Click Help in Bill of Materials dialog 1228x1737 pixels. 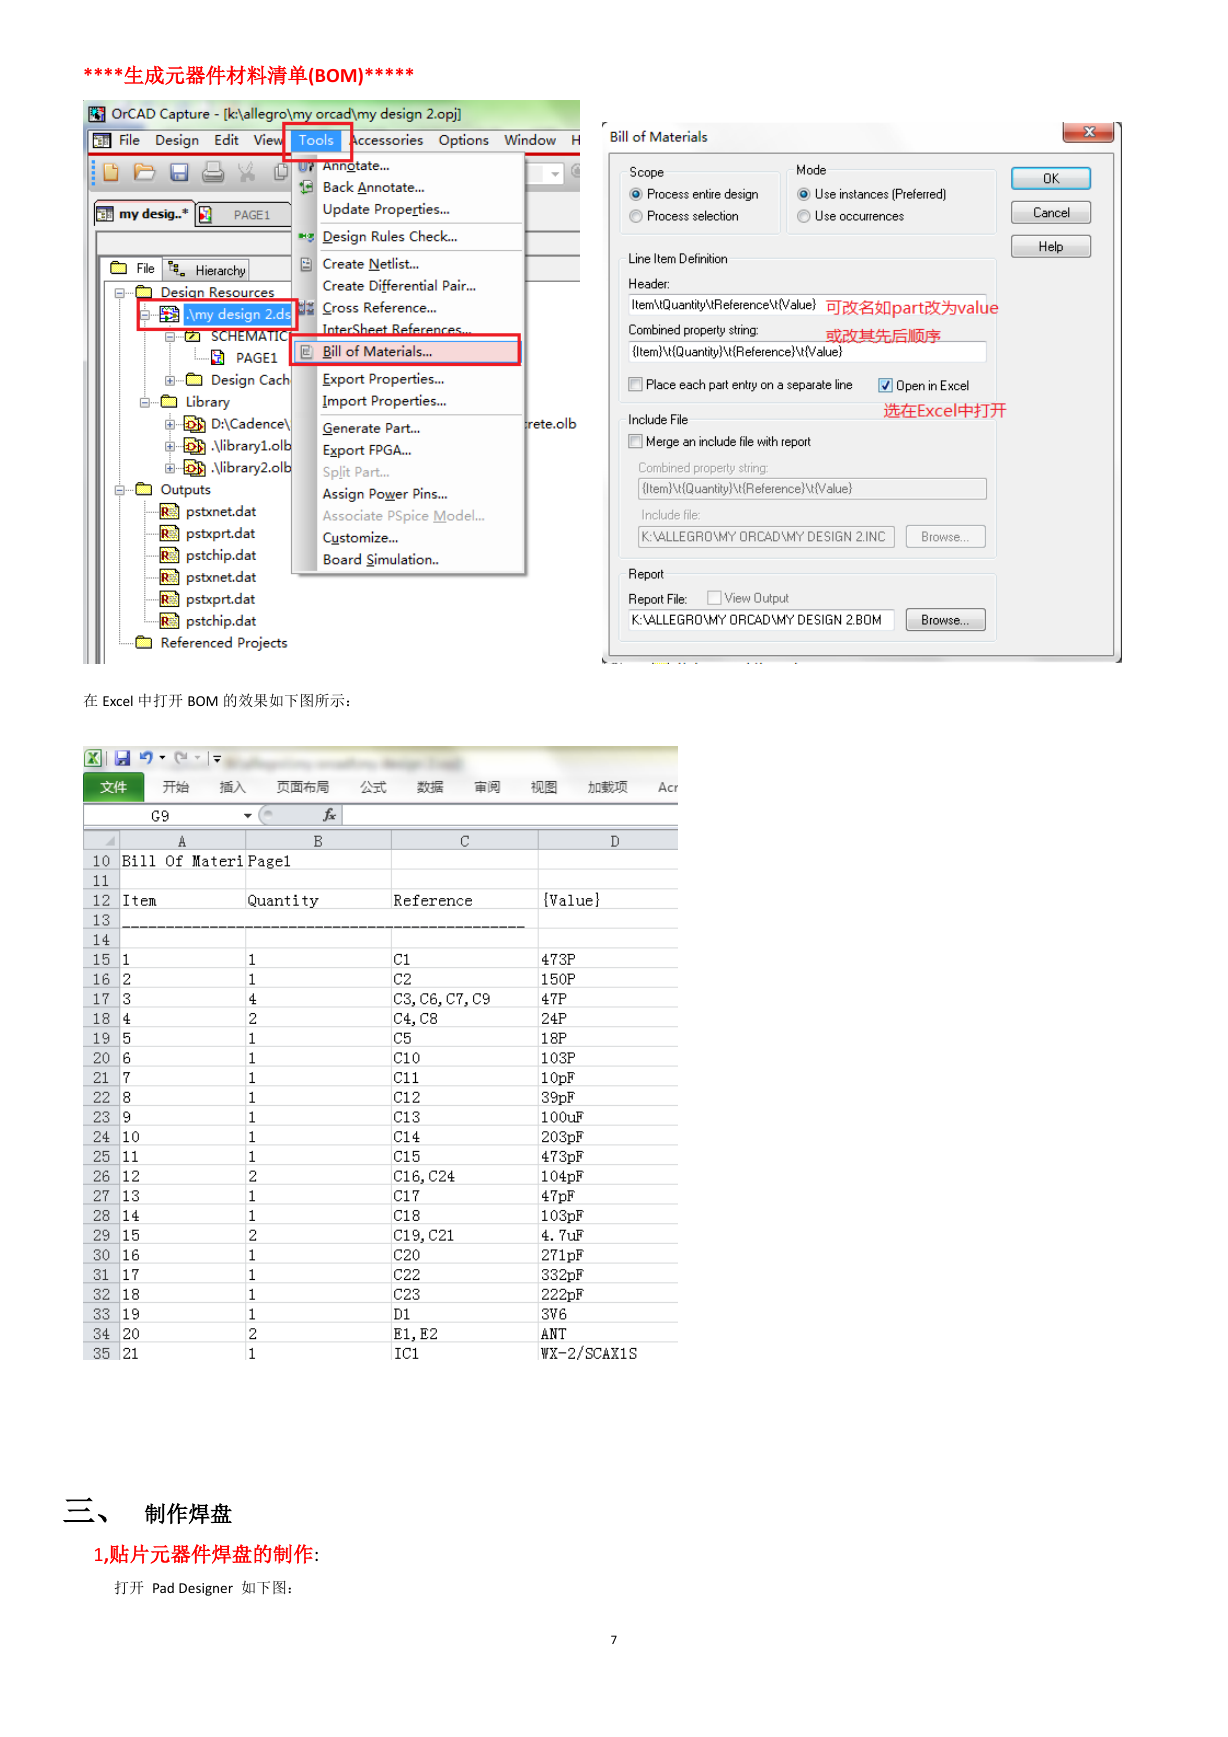(x=1051, y=247)
